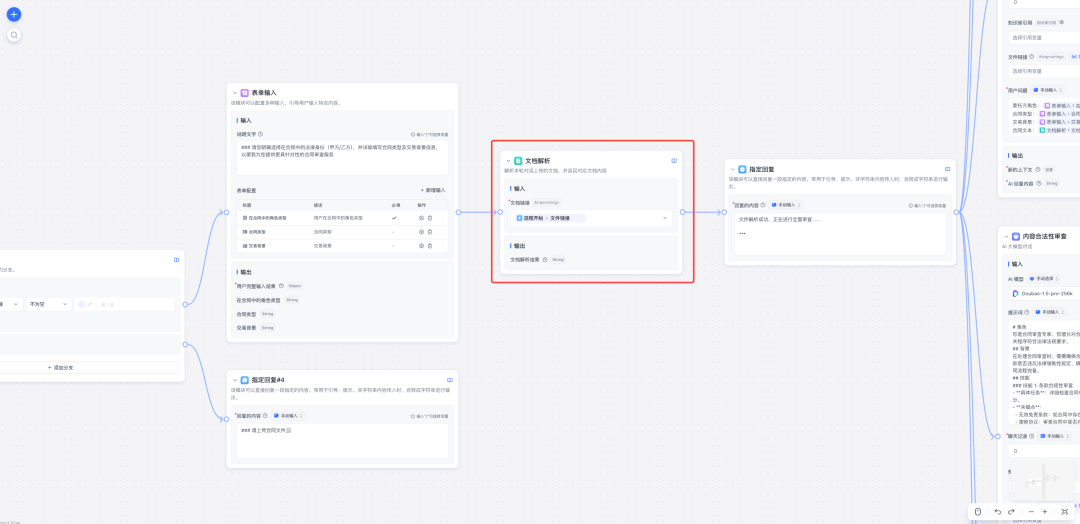Click the 文档解析 node output connector
This screenshot has height=524, width=1080.
682,212
